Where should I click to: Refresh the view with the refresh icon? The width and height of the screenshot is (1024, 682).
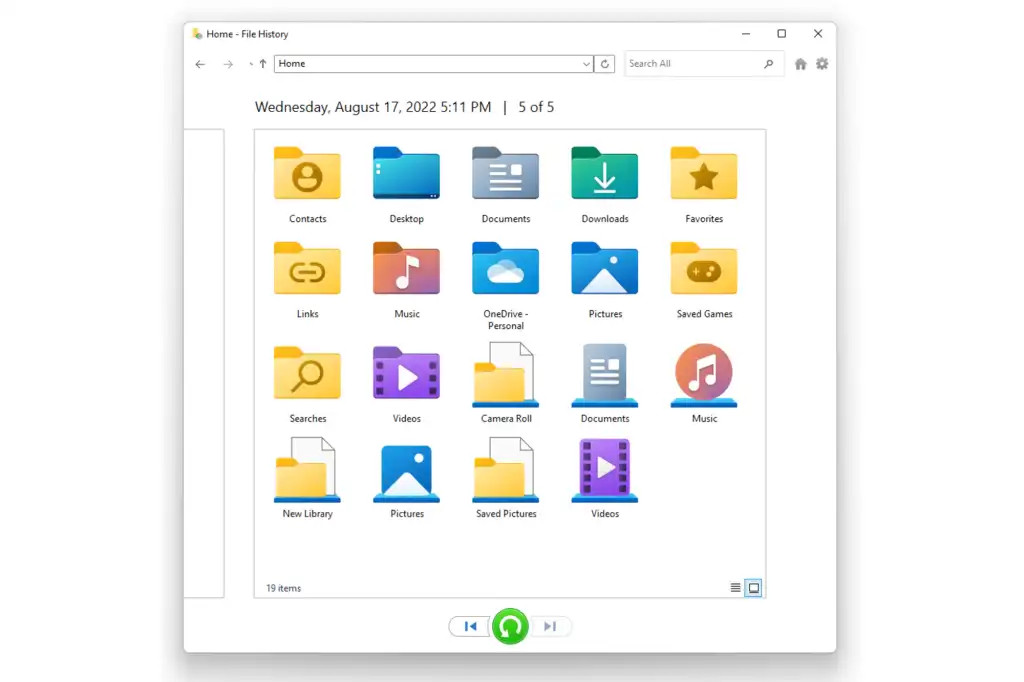tap(605, 63)
